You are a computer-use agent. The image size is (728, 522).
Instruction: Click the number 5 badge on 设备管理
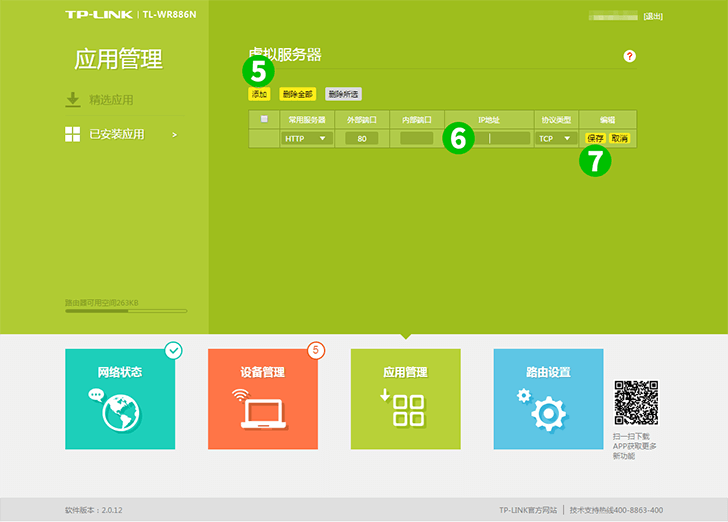click(x=316, y=350)
